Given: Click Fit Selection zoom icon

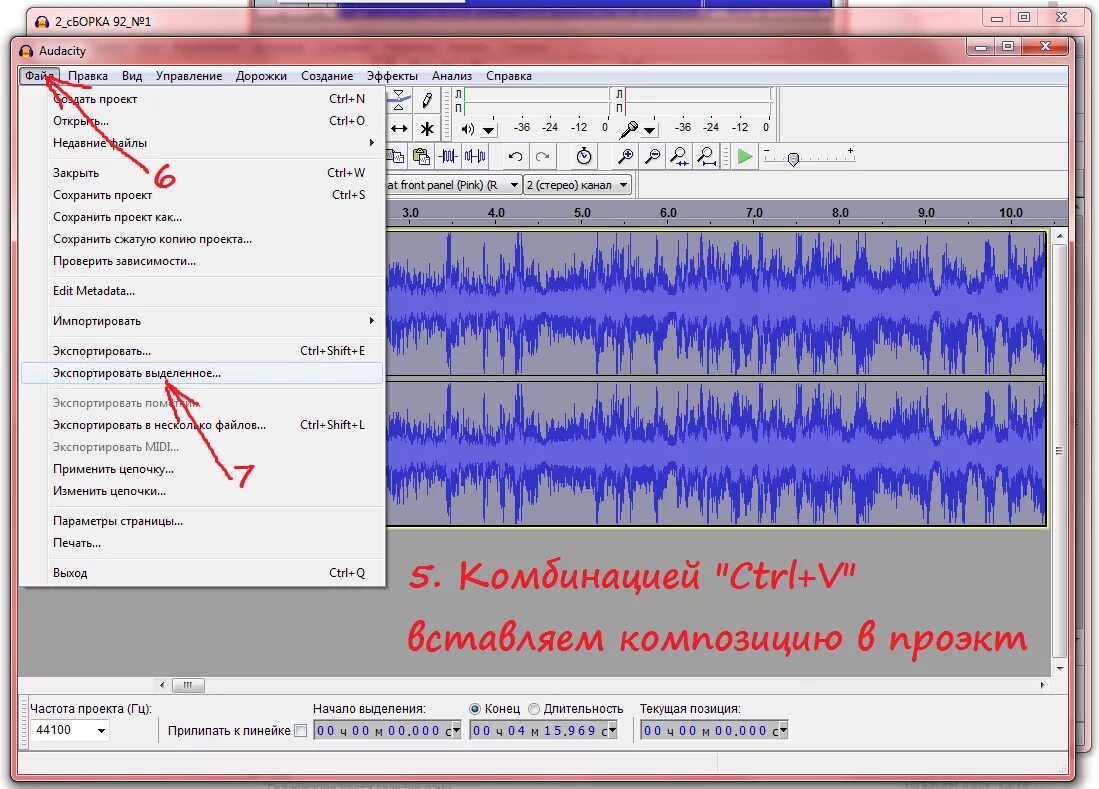Looking at the screenshot, I should (679, 156).
